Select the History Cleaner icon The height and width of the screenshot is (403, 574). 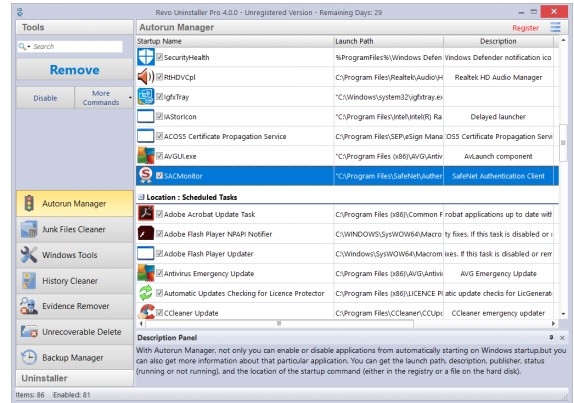point(29,280)
